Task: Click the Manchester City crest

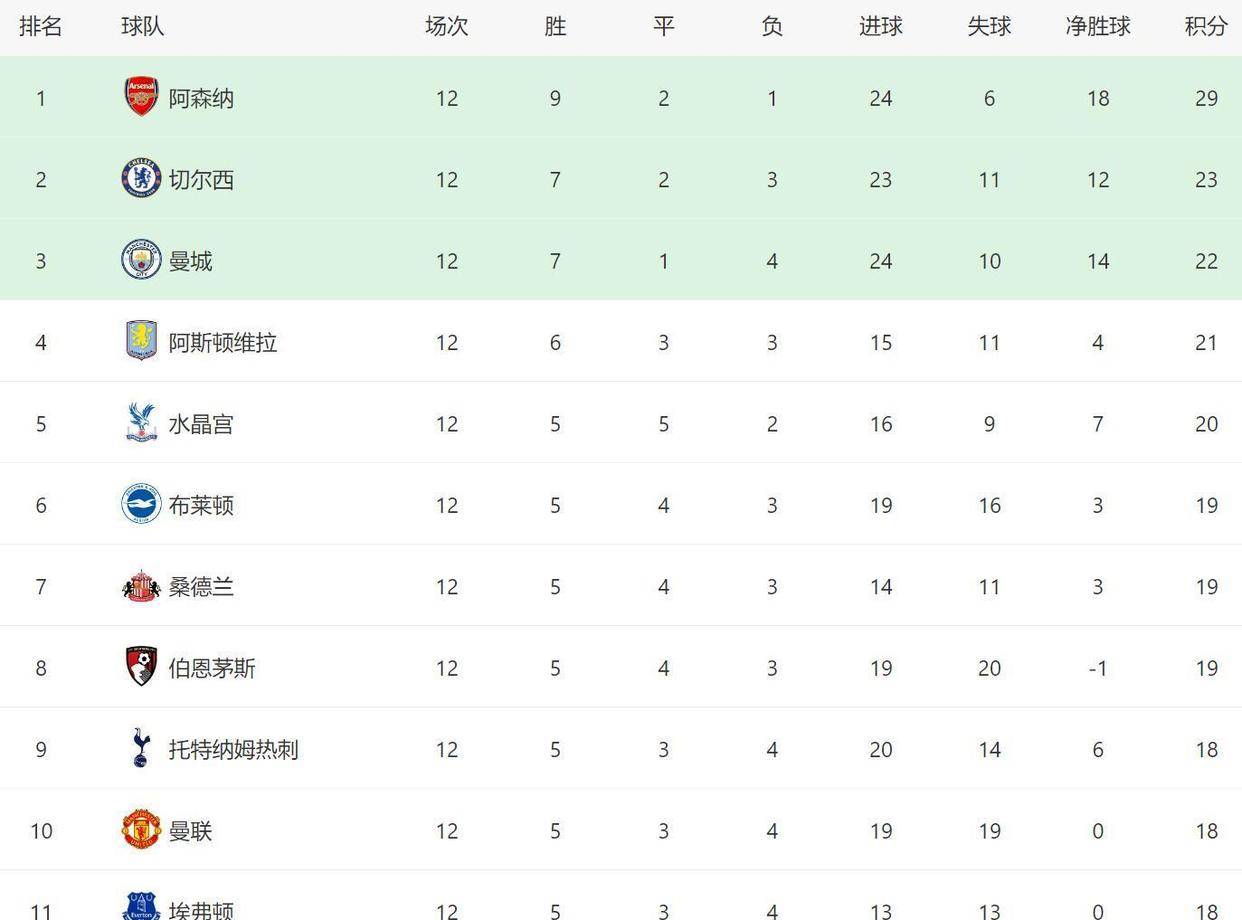Action: (141, 260)
